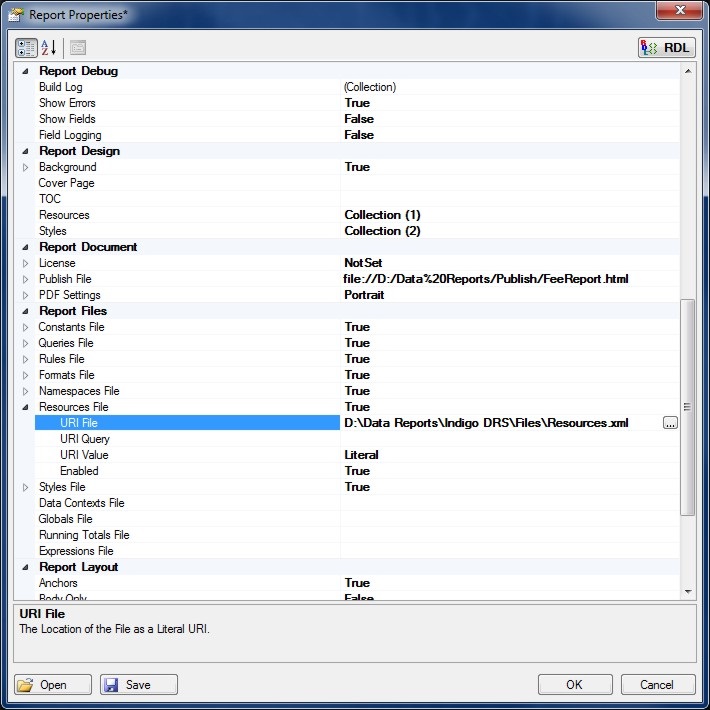Click the RDL button

click(666, 47)
